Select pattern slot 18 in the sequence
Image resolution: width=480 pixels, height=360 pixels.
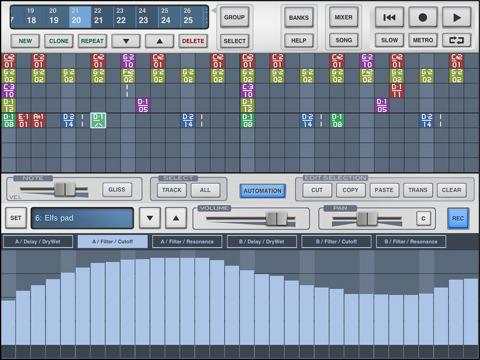31,17
